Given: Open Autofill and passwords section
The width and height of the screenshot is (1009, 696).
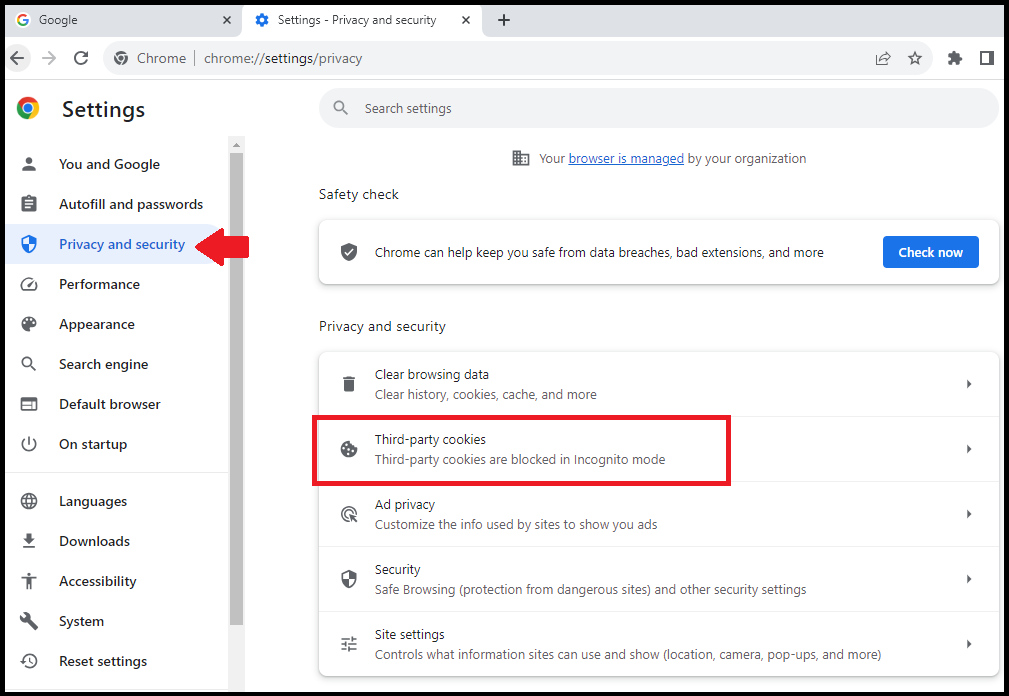Looking at the screenshot, I should [x=130, y=204].
